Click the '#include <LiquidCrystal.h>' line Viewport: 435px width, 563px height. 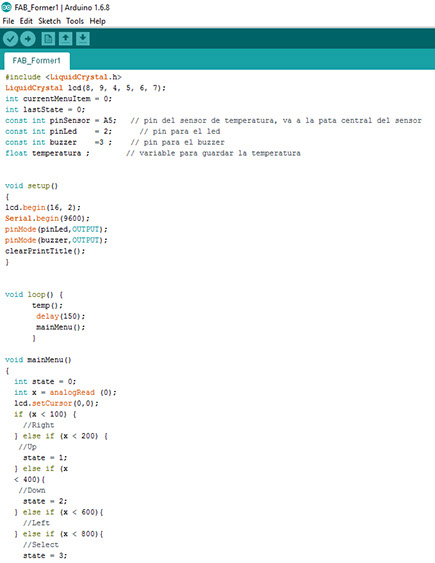64,77
